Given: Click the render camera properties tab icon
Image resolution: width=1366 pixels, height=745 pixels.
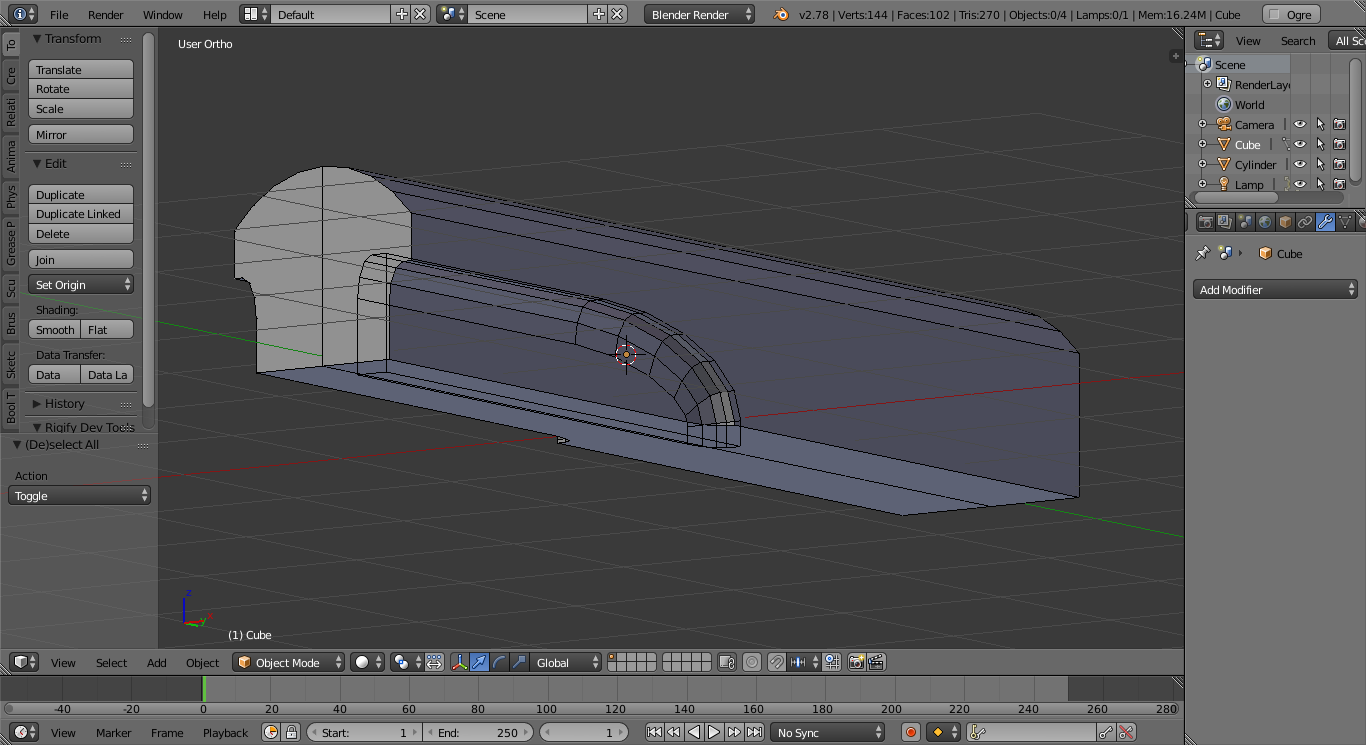Looking at the screenshot, I should (x=1206, y=222).
